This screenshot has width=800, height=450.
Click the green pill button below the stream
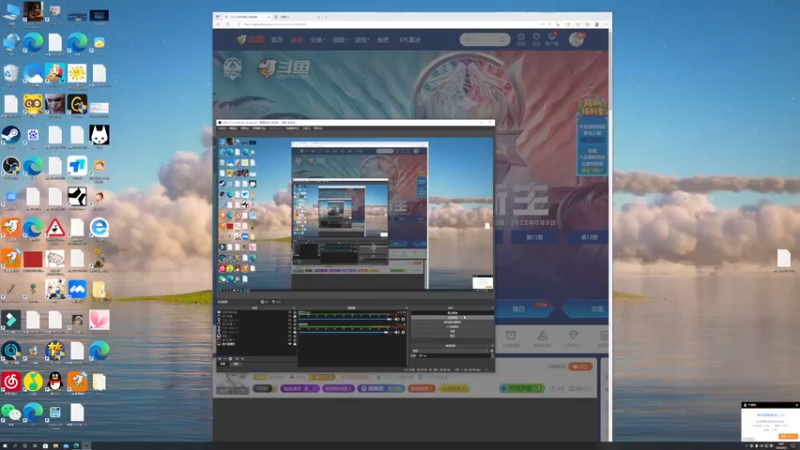[x=521, y=388]
